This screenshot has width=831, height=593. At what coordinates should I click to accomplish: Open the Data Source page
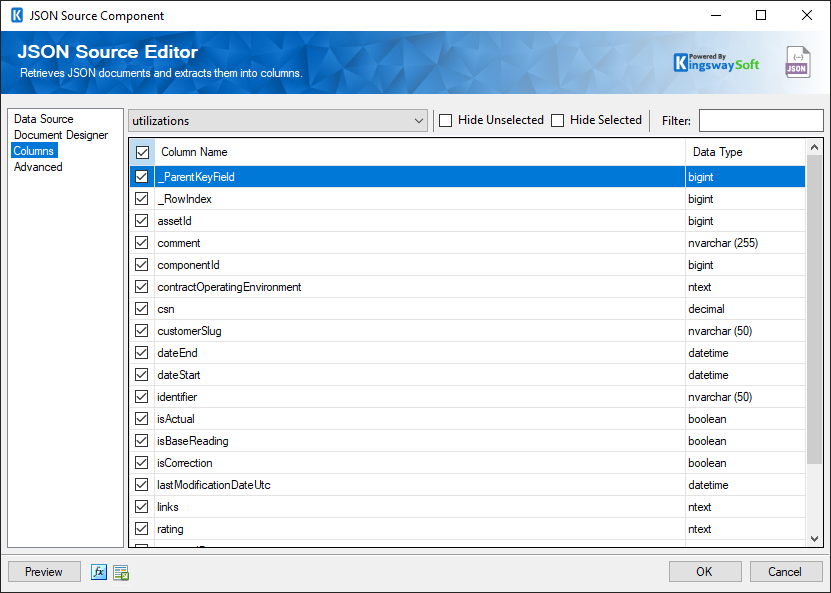tap(42, 118)
